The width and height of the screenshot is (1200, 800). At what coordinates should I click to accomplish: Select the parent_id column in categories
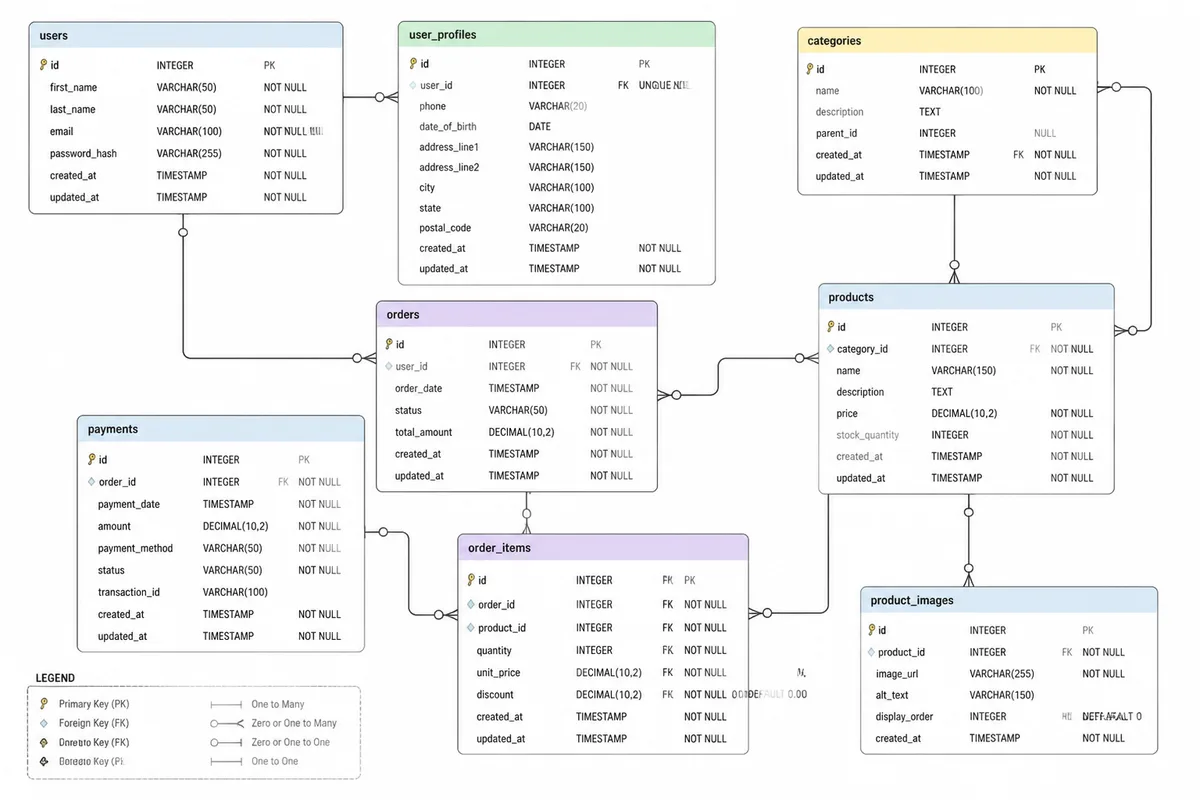point(836,133)
